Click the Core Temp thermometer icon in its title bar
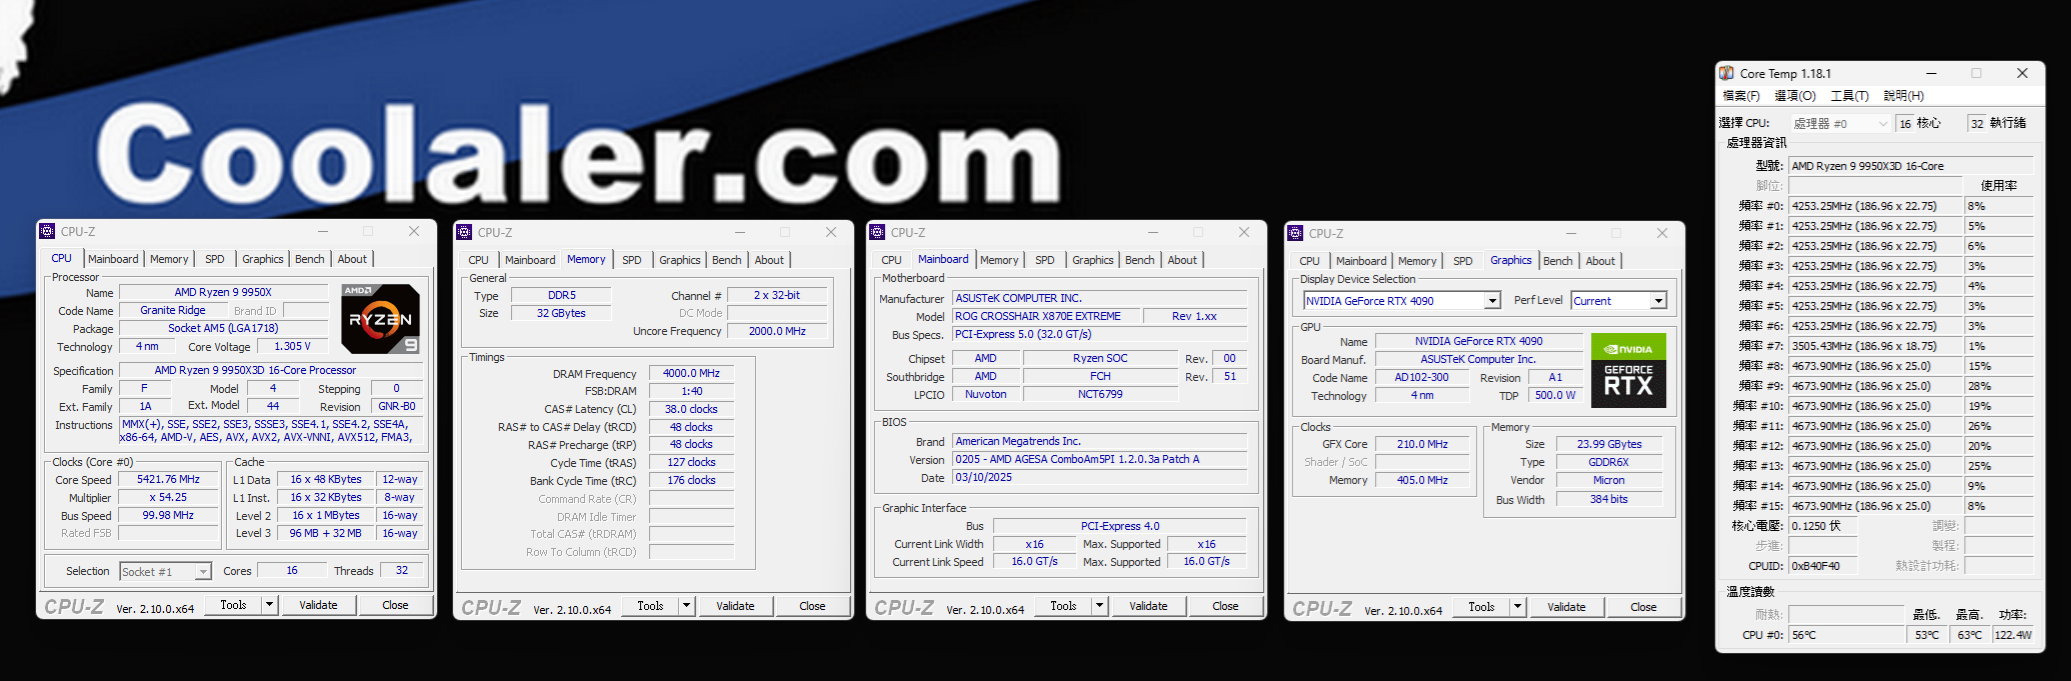Viewport: 2071px width, 681px height. (1726, 73)
